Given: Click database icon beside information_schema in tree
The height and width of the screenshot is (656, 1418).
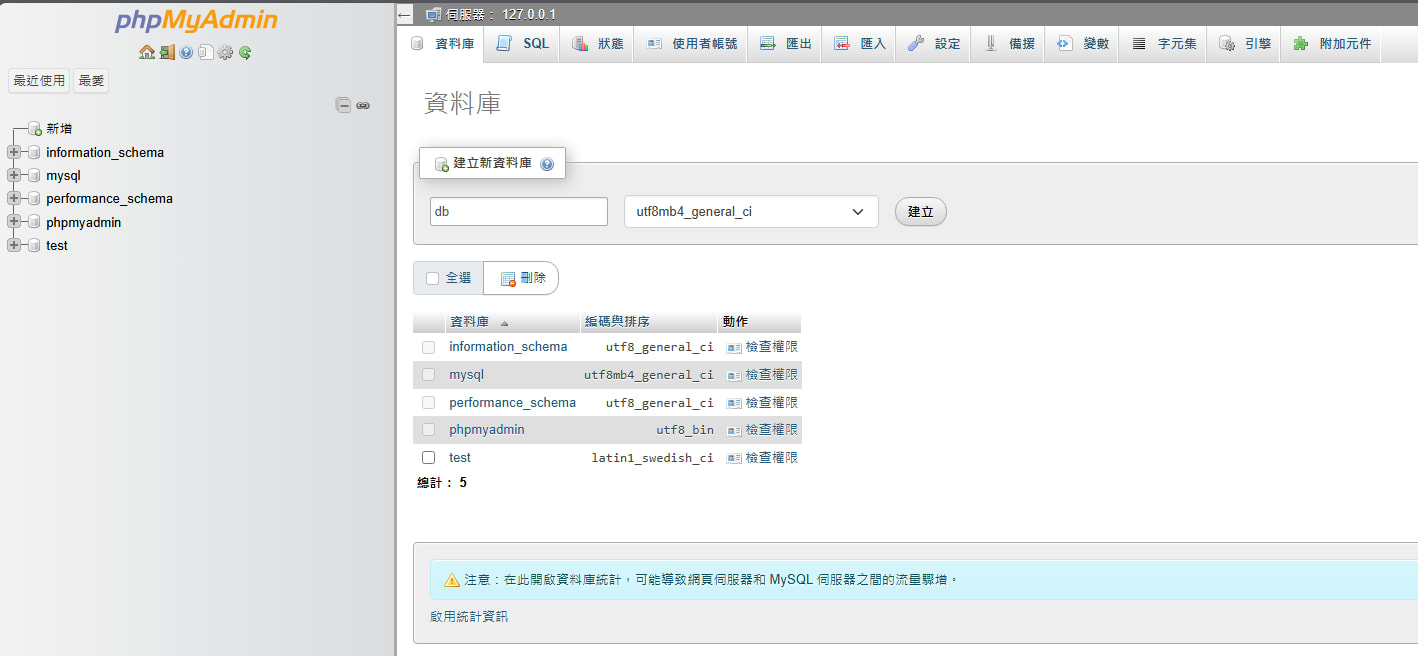Looking at the screenshot, I should click(x=34, y=153).
